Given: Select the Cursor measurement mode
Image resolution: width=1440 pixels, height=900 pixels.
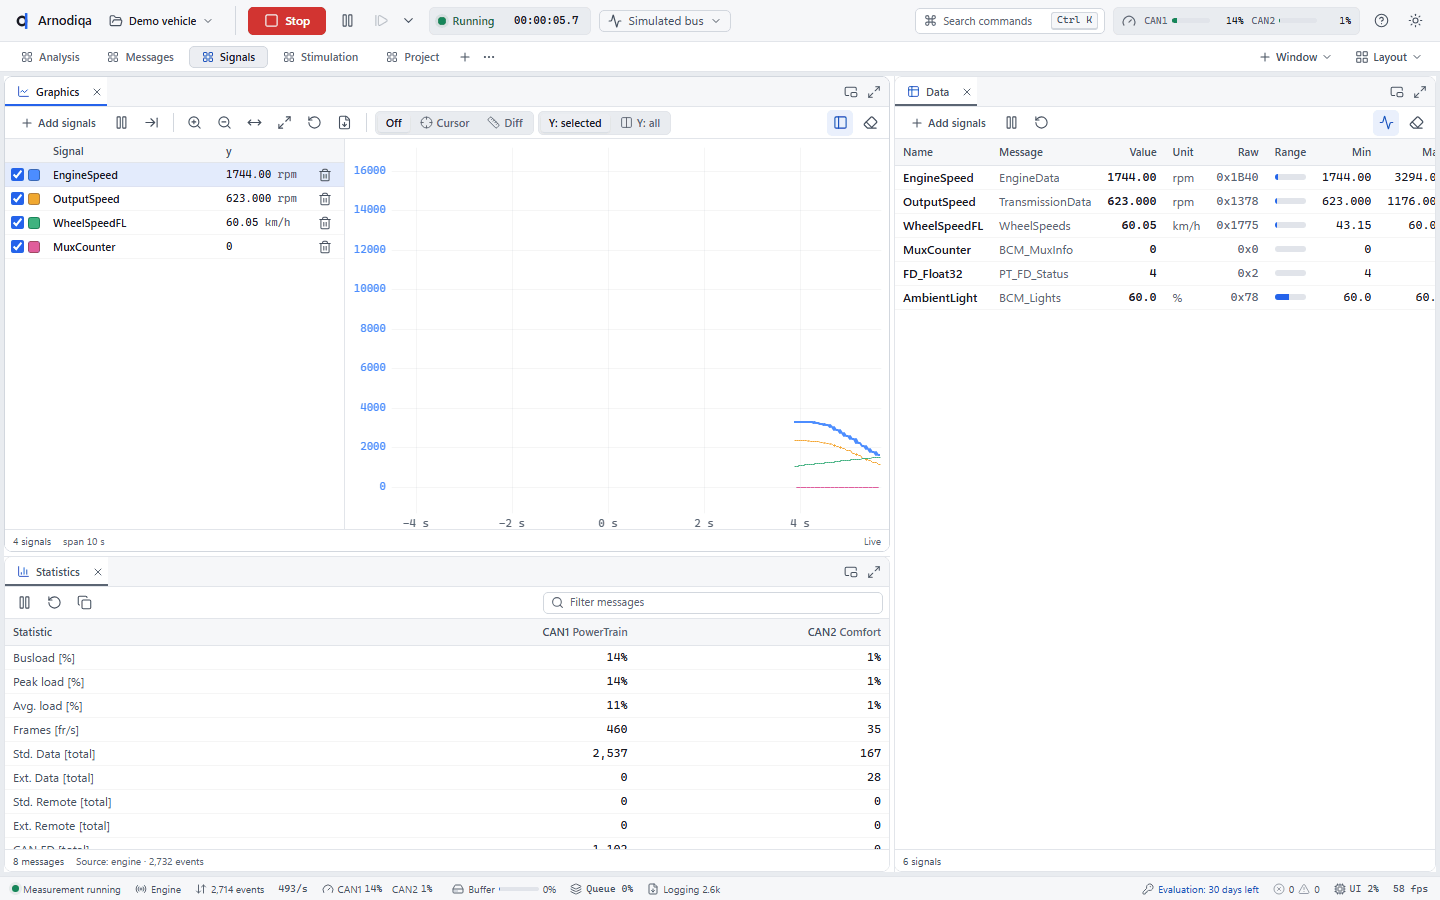Looking at the screenshot, I should click(x=445, y=123).
